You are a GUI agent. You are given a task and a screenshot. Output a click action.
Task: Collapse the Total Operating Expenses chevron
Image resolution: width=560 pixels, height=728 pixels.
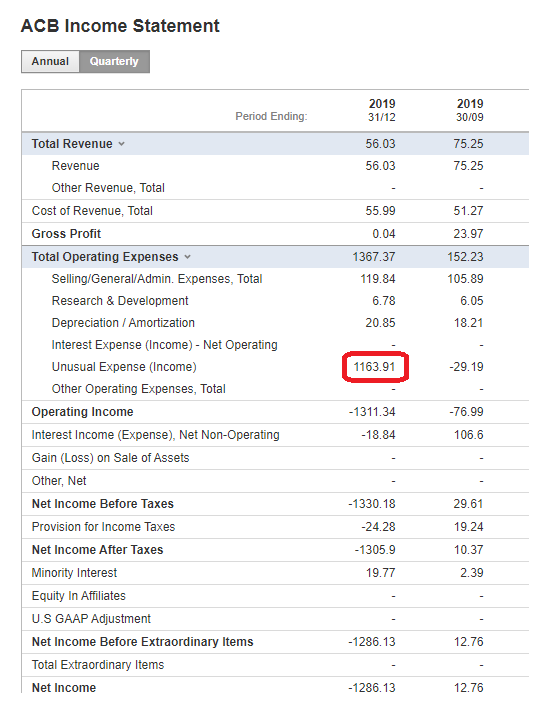click(187, 257)
